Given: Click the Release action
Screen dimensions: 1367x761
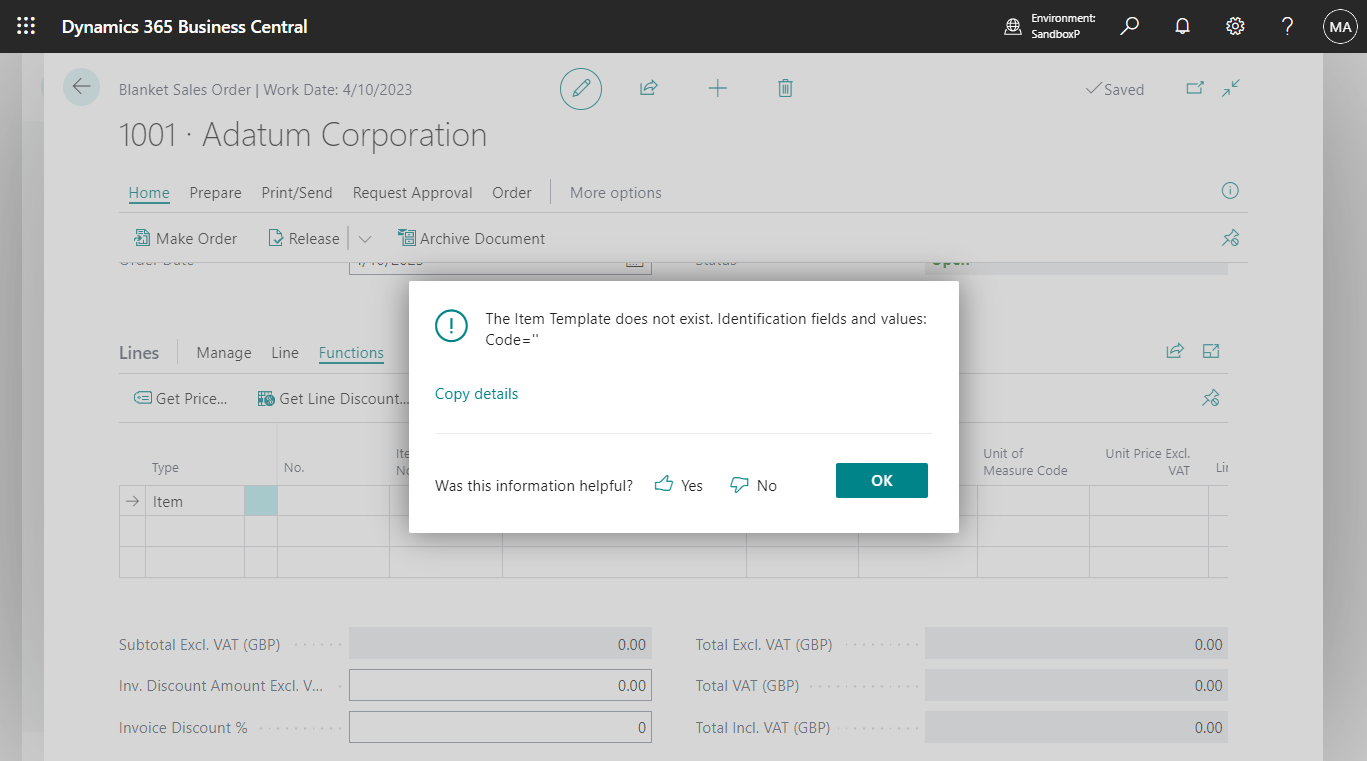Looking at the screenshot, I should coord(304,239).
